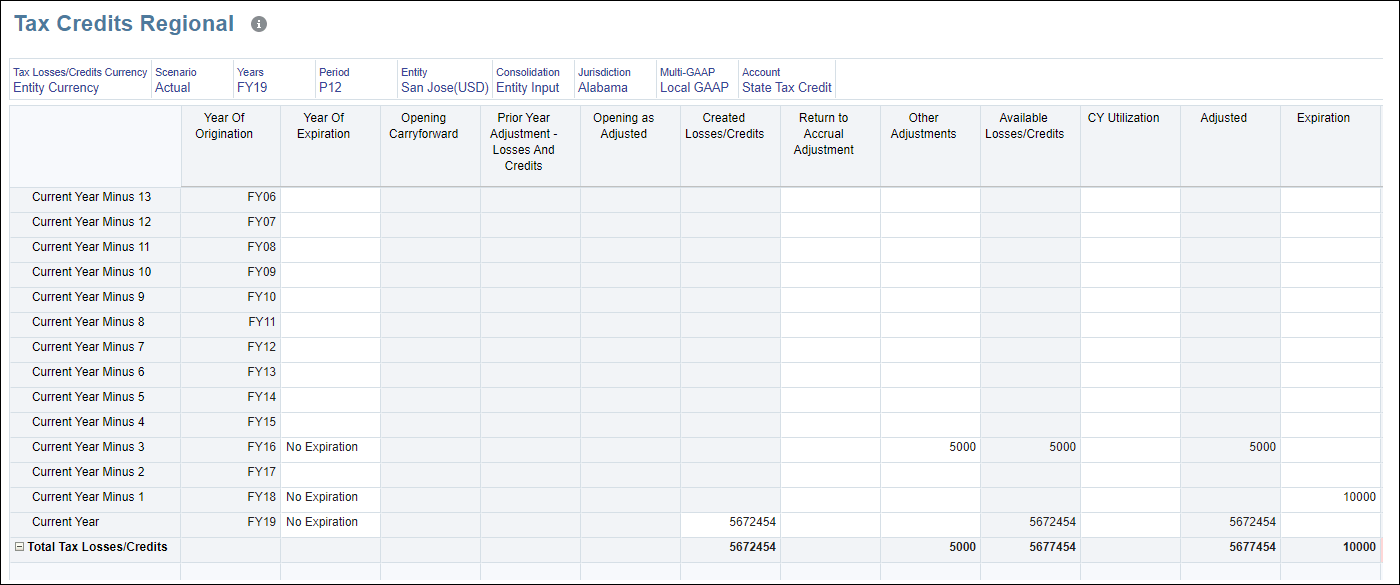
Task: Select the Year Of Expiration column header
Action: coord(331,146)
